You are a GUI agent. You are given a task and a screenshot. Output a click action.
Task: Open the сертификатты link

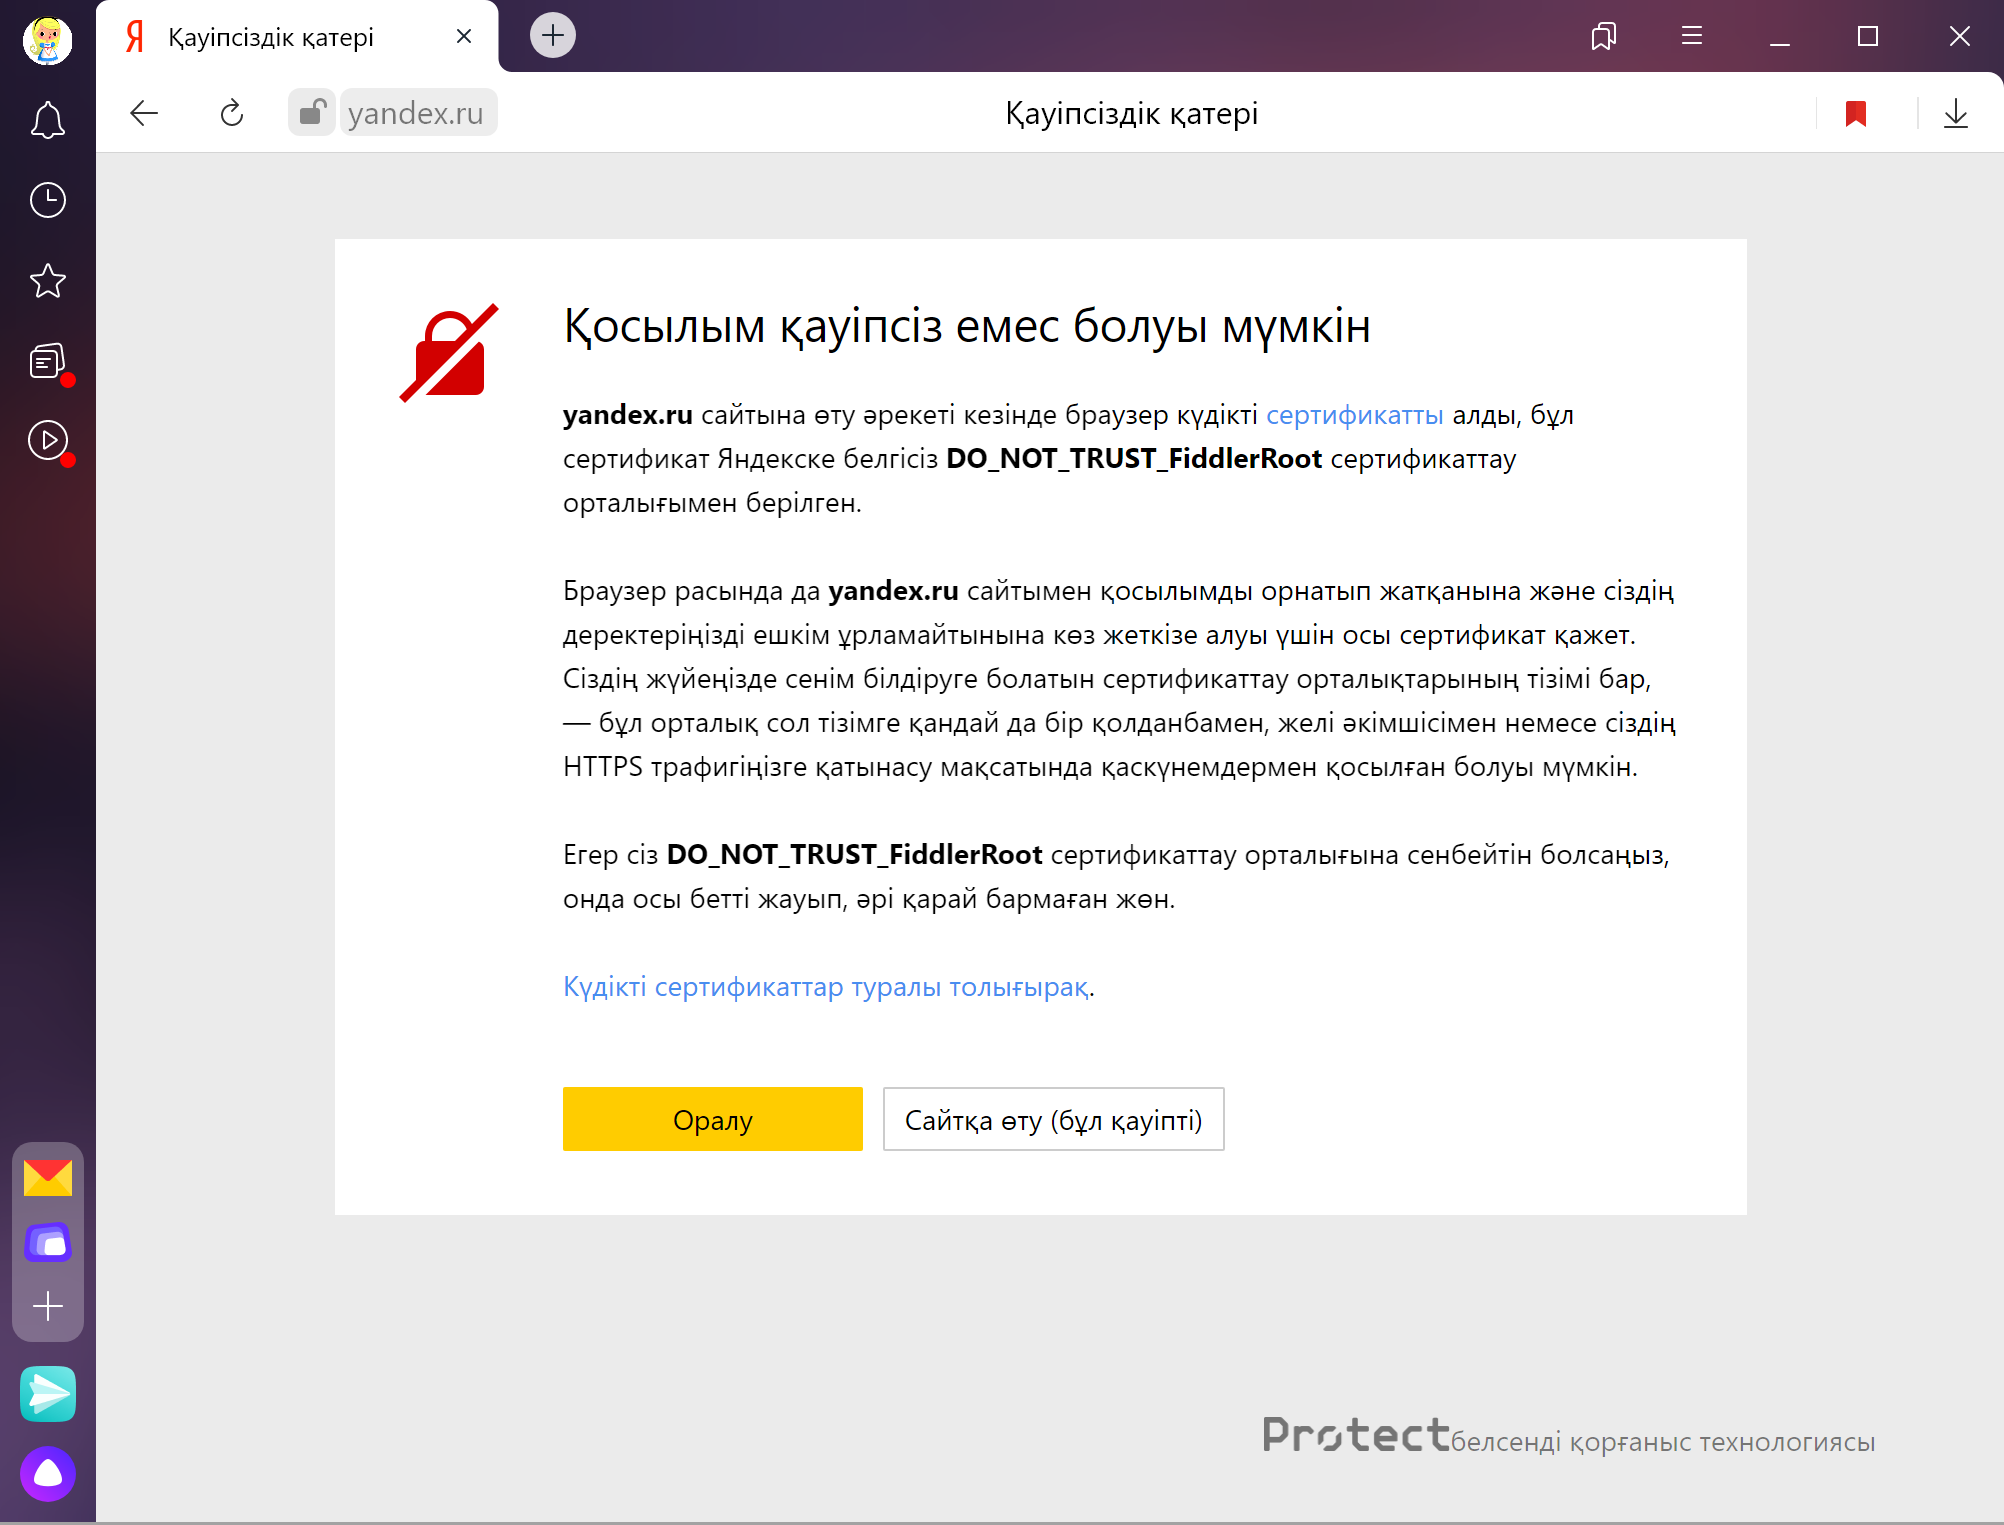(x=1355, y=415)
